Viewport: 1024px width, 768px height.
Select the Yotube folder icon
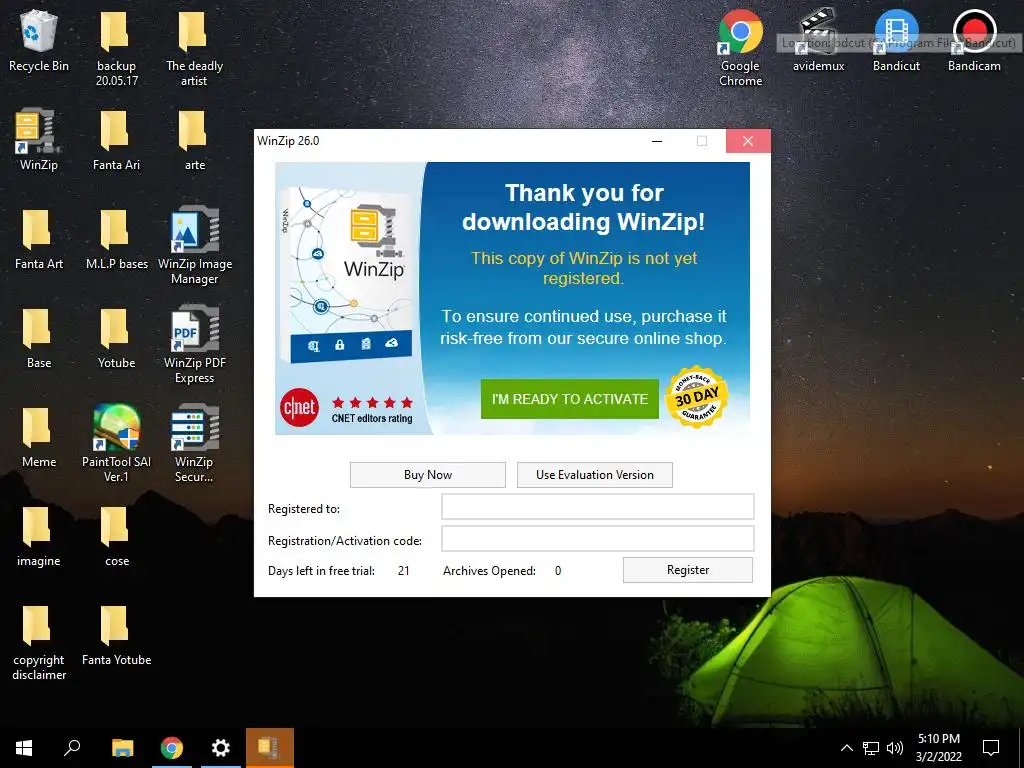coord(116,339)
